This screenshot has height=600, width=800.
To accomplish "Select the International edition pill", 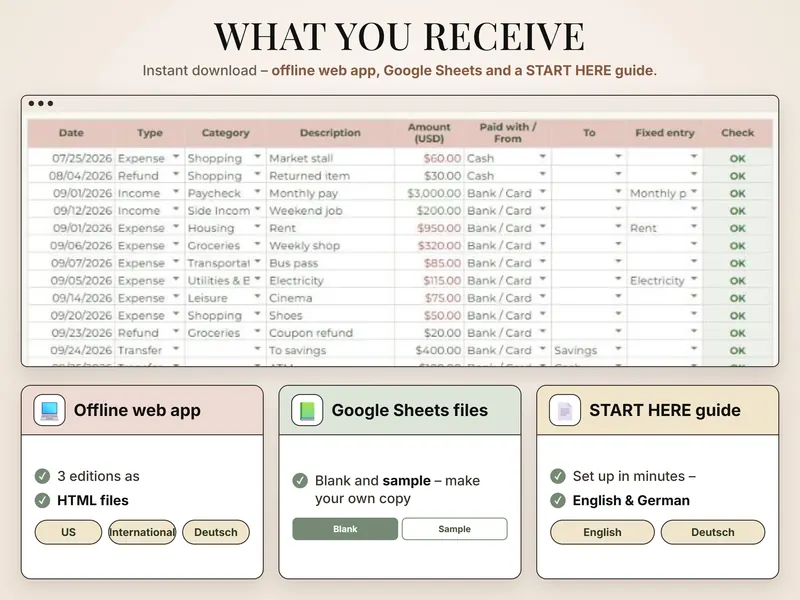I will point(142,532).
